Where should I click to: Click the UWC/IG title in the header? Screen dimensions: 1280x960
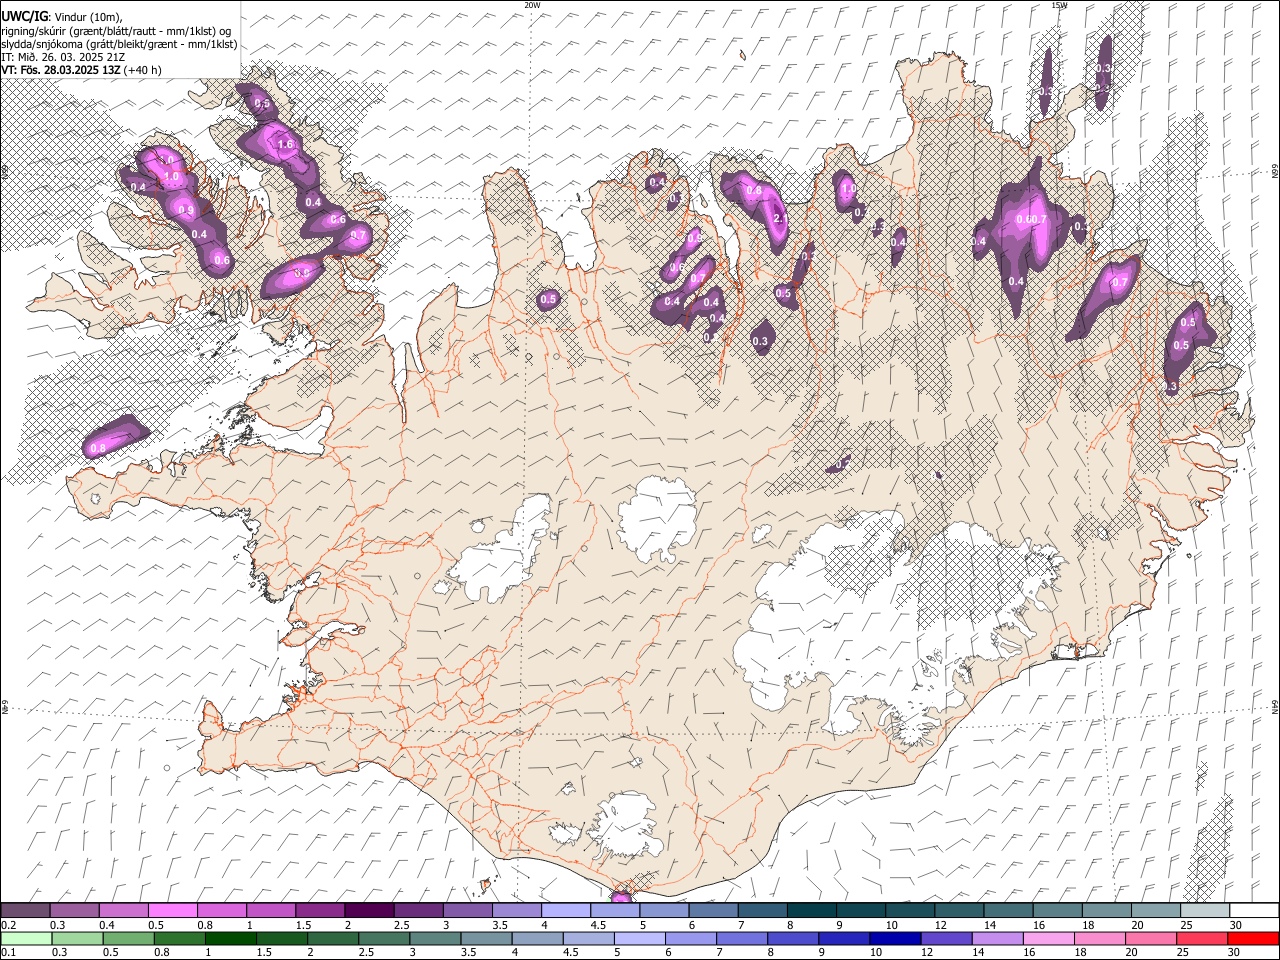24,17
